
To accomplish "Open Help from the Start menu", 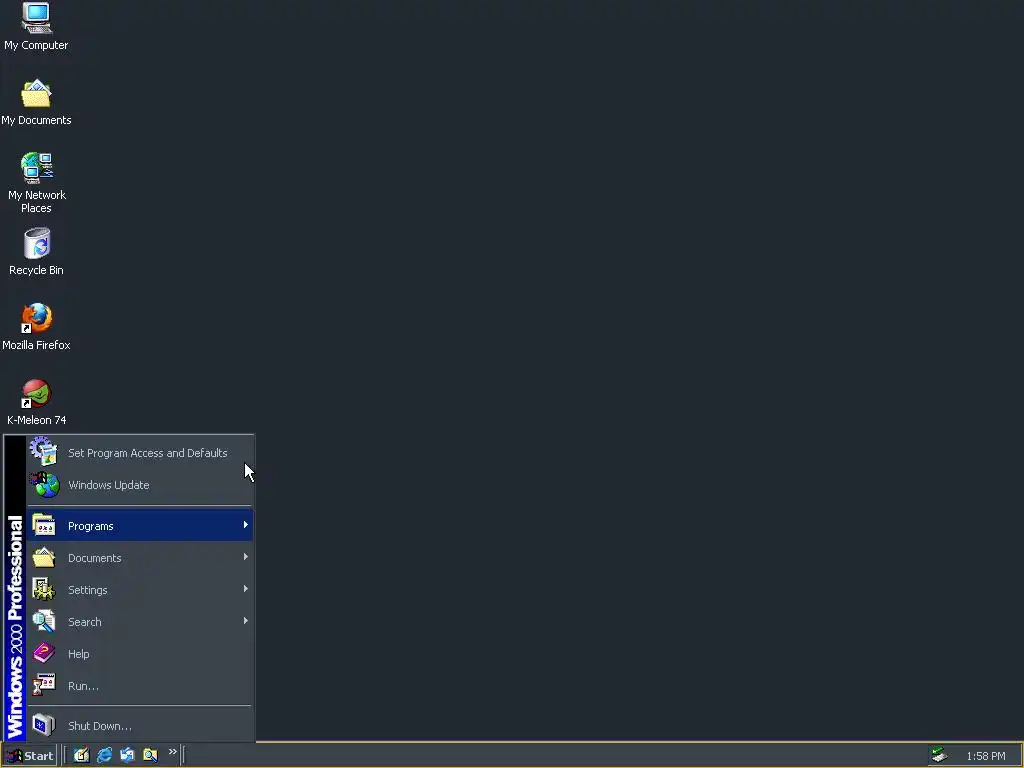I will 140,654.
